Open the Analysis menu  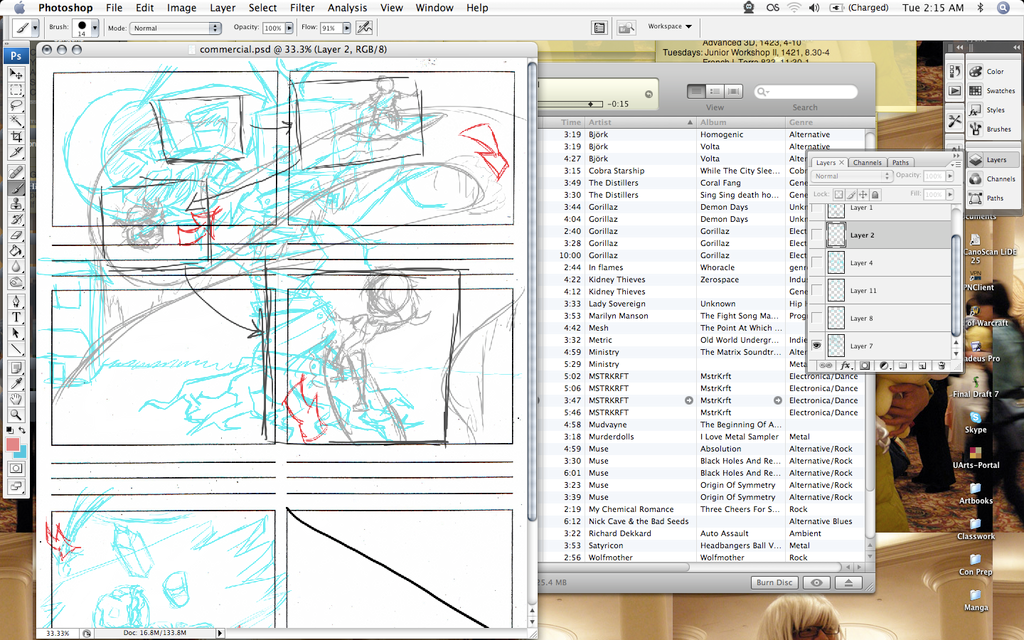pyautogui.click(x=347, y=8)
